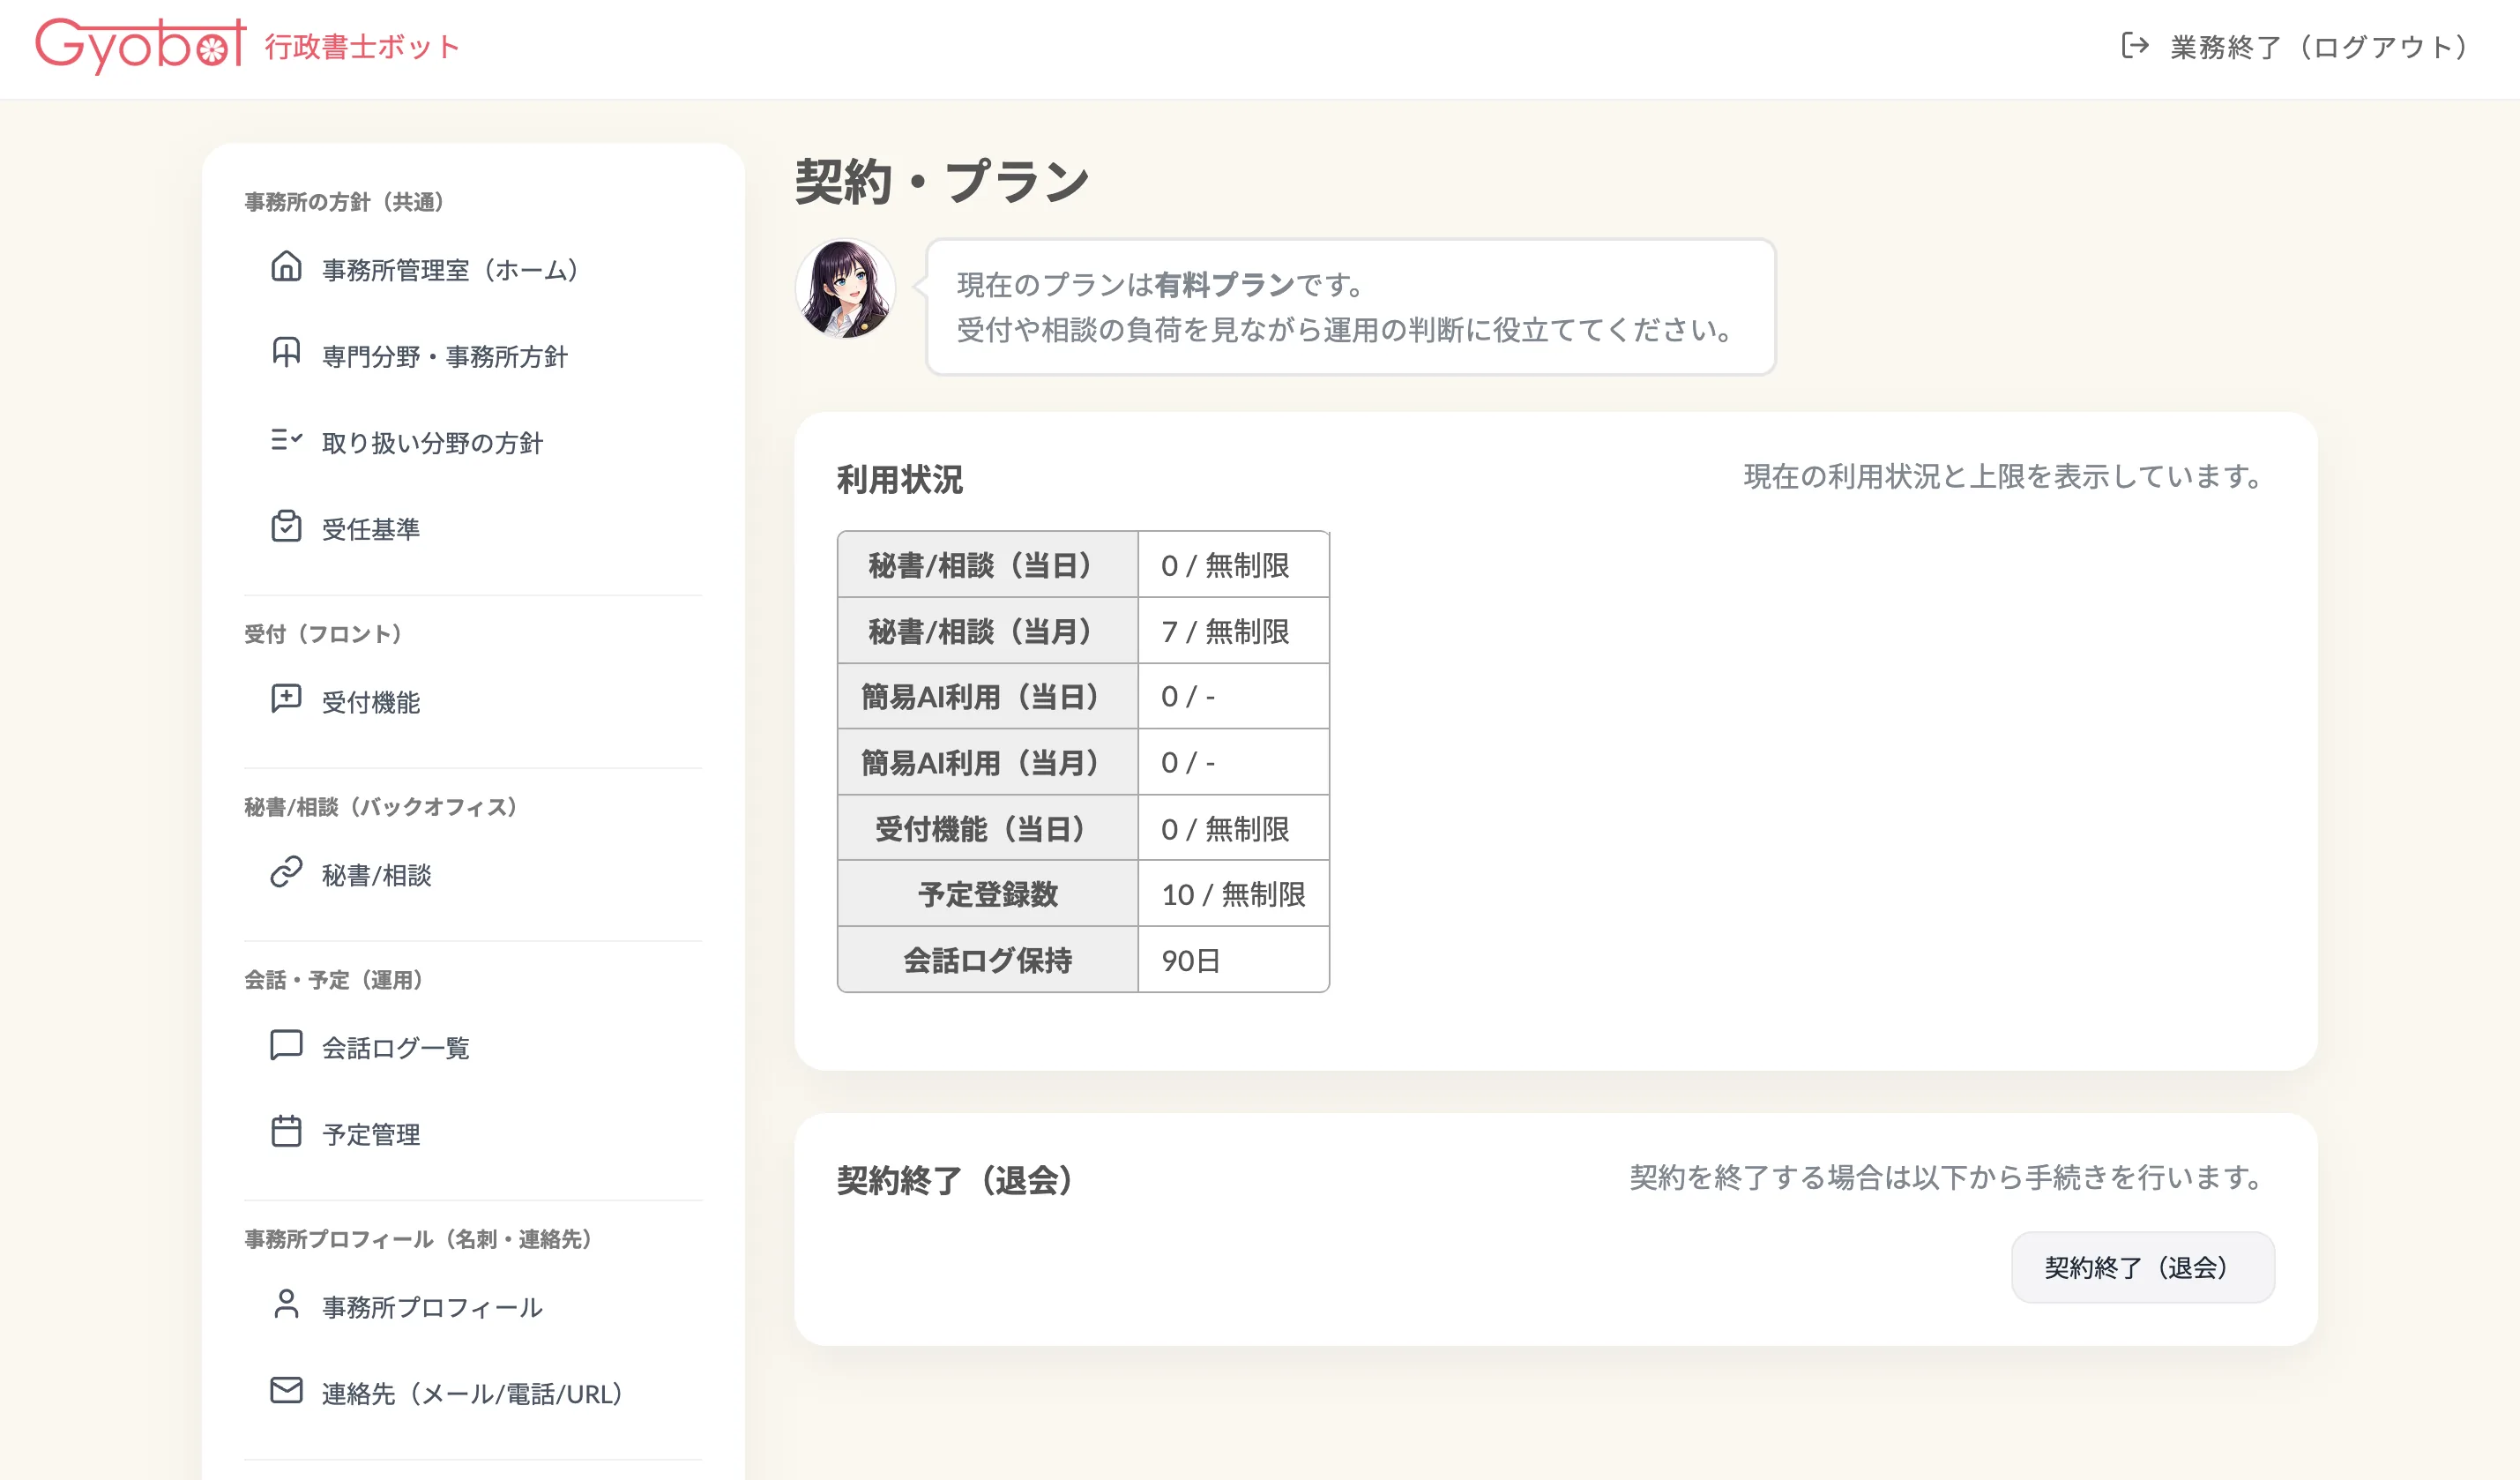Click the envelope icon for 連絡先
The image size is (2520, 1480).
[x=286, y=1391]
